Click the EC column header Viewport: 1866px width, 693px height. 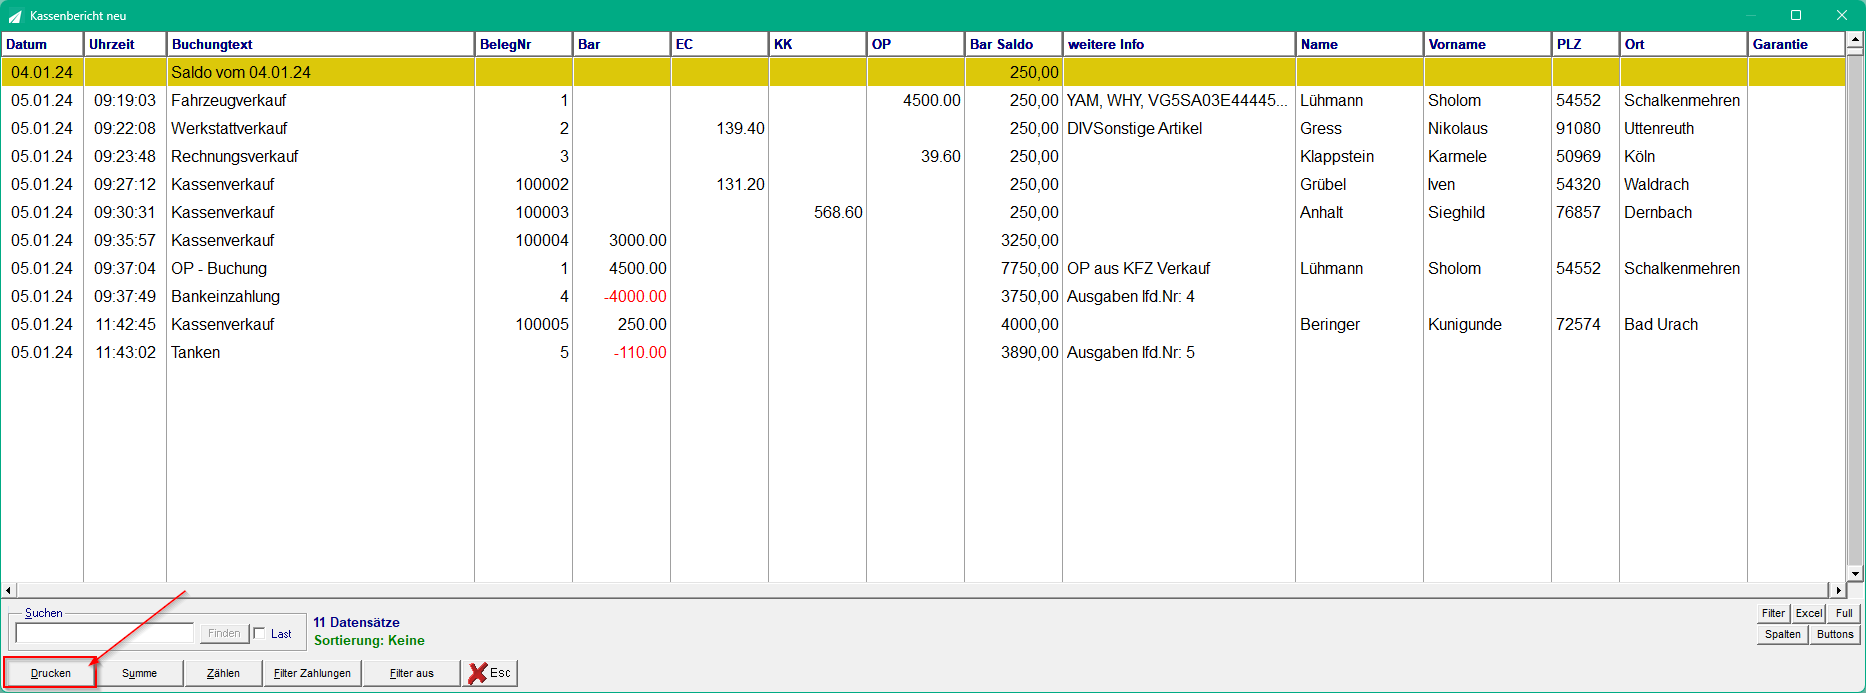(x=720, y=44)
